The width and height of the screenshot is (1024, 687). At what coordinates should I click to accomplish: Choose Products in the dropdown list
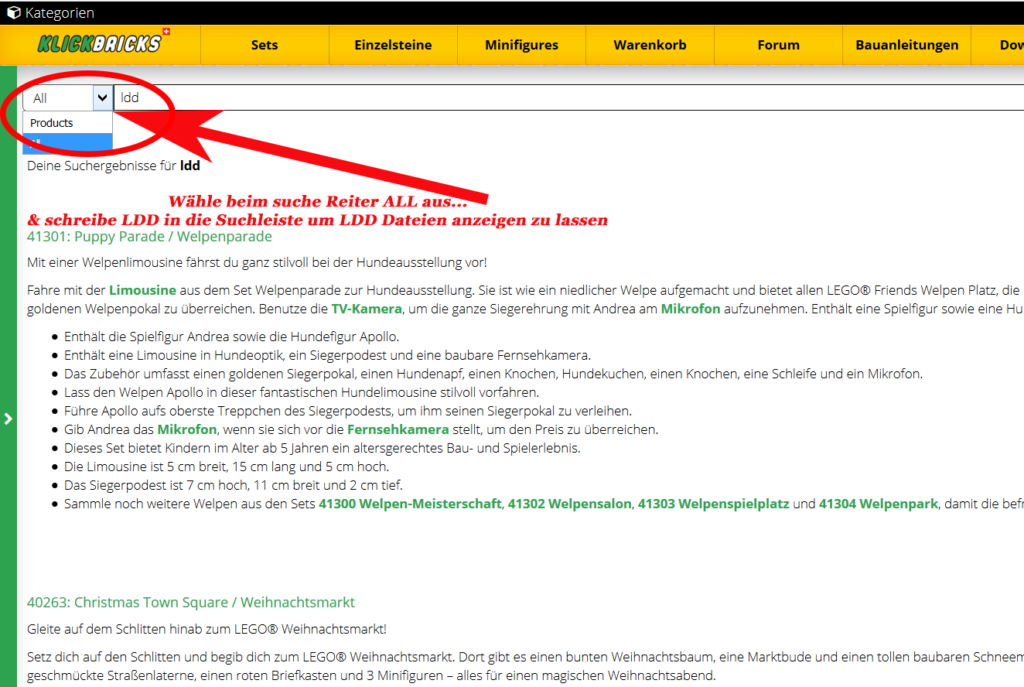(x=52, y=123)
